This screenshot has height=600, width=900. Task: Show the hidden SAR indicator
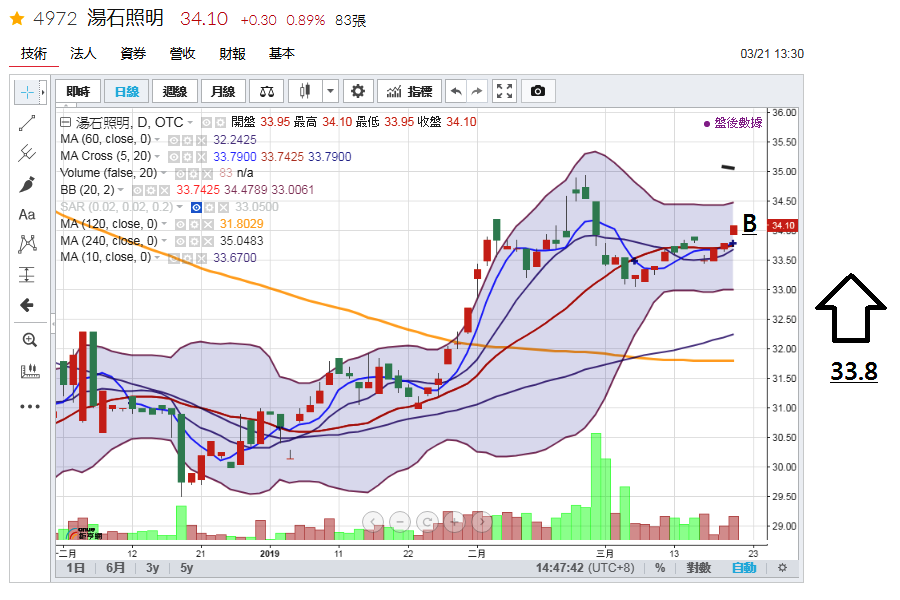point(196,207)
